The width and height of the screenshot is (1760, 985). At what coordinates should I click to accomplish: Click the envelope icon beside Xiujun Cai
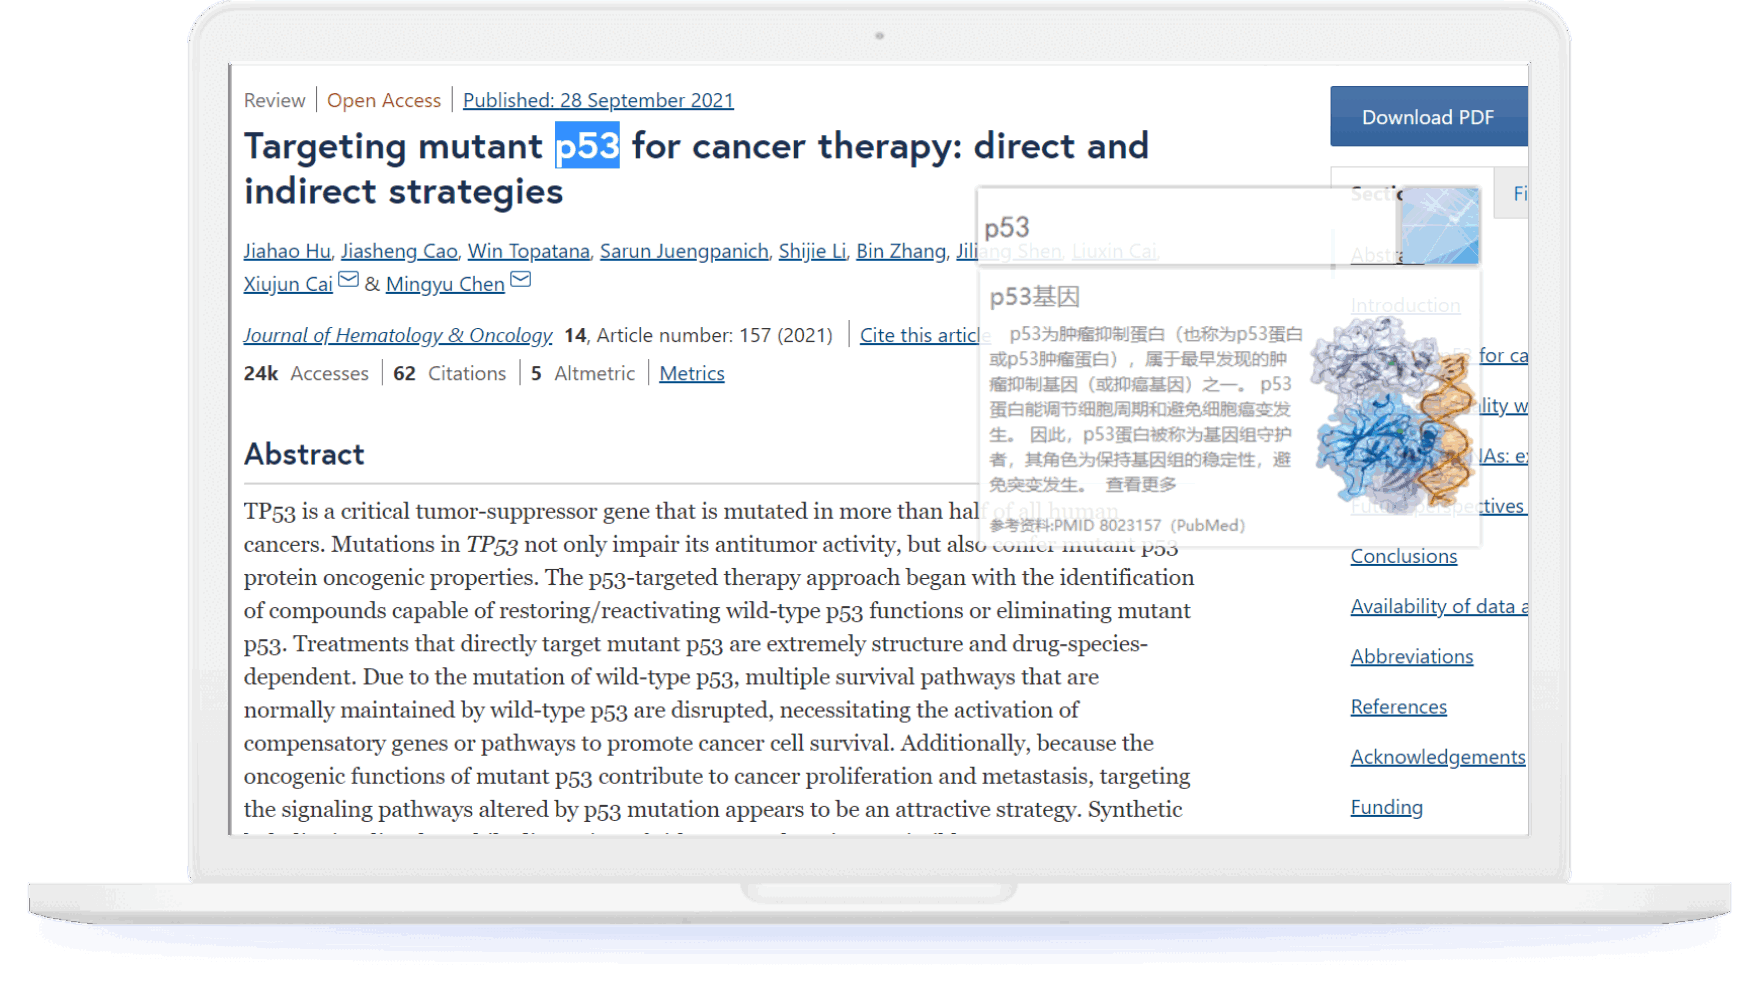point(348,280)
